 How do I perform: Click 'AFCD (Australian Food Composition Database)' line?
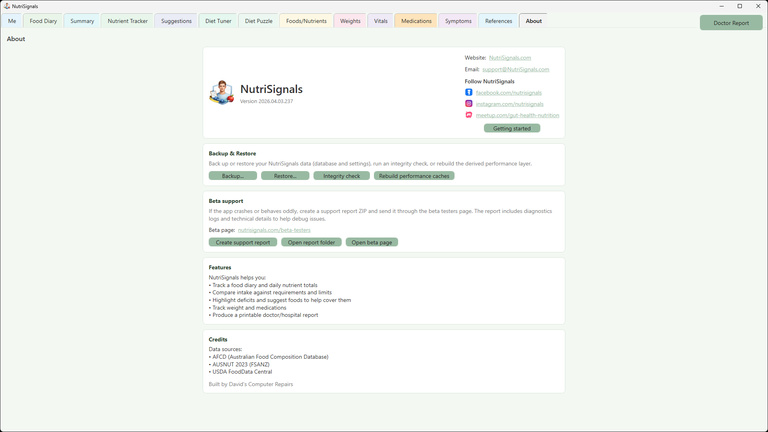click(x=269, y=357)
